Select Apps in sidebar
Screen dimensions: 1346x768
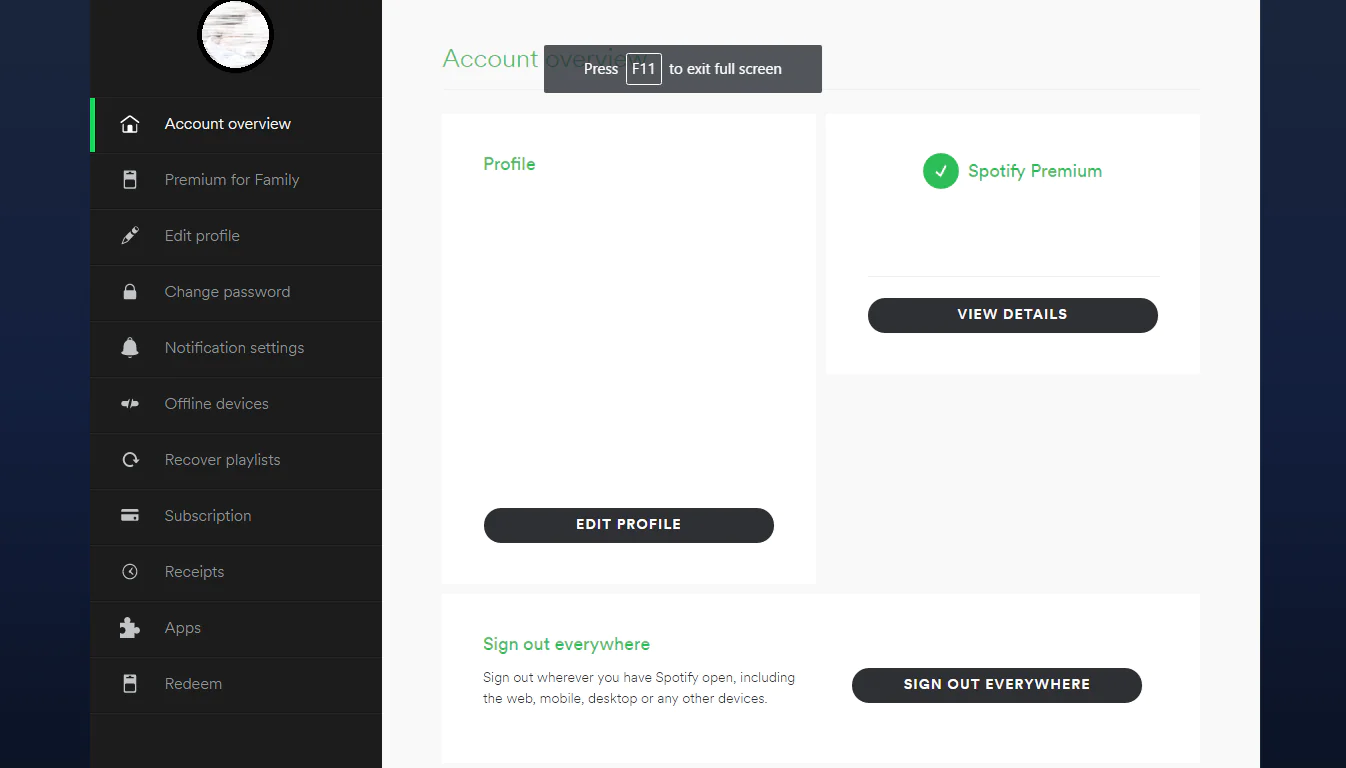pos(236,628)
